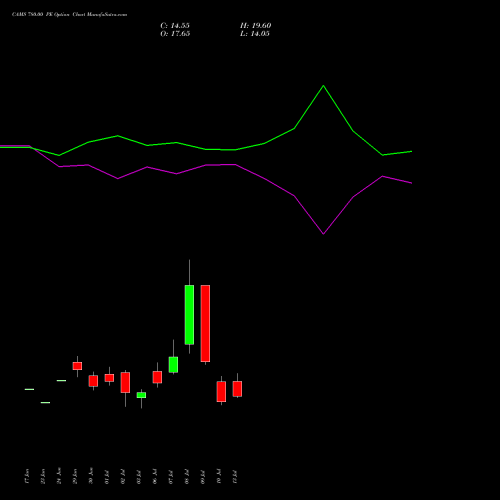
Task: Click the right end of the green line
Action: tap(412, 151)
